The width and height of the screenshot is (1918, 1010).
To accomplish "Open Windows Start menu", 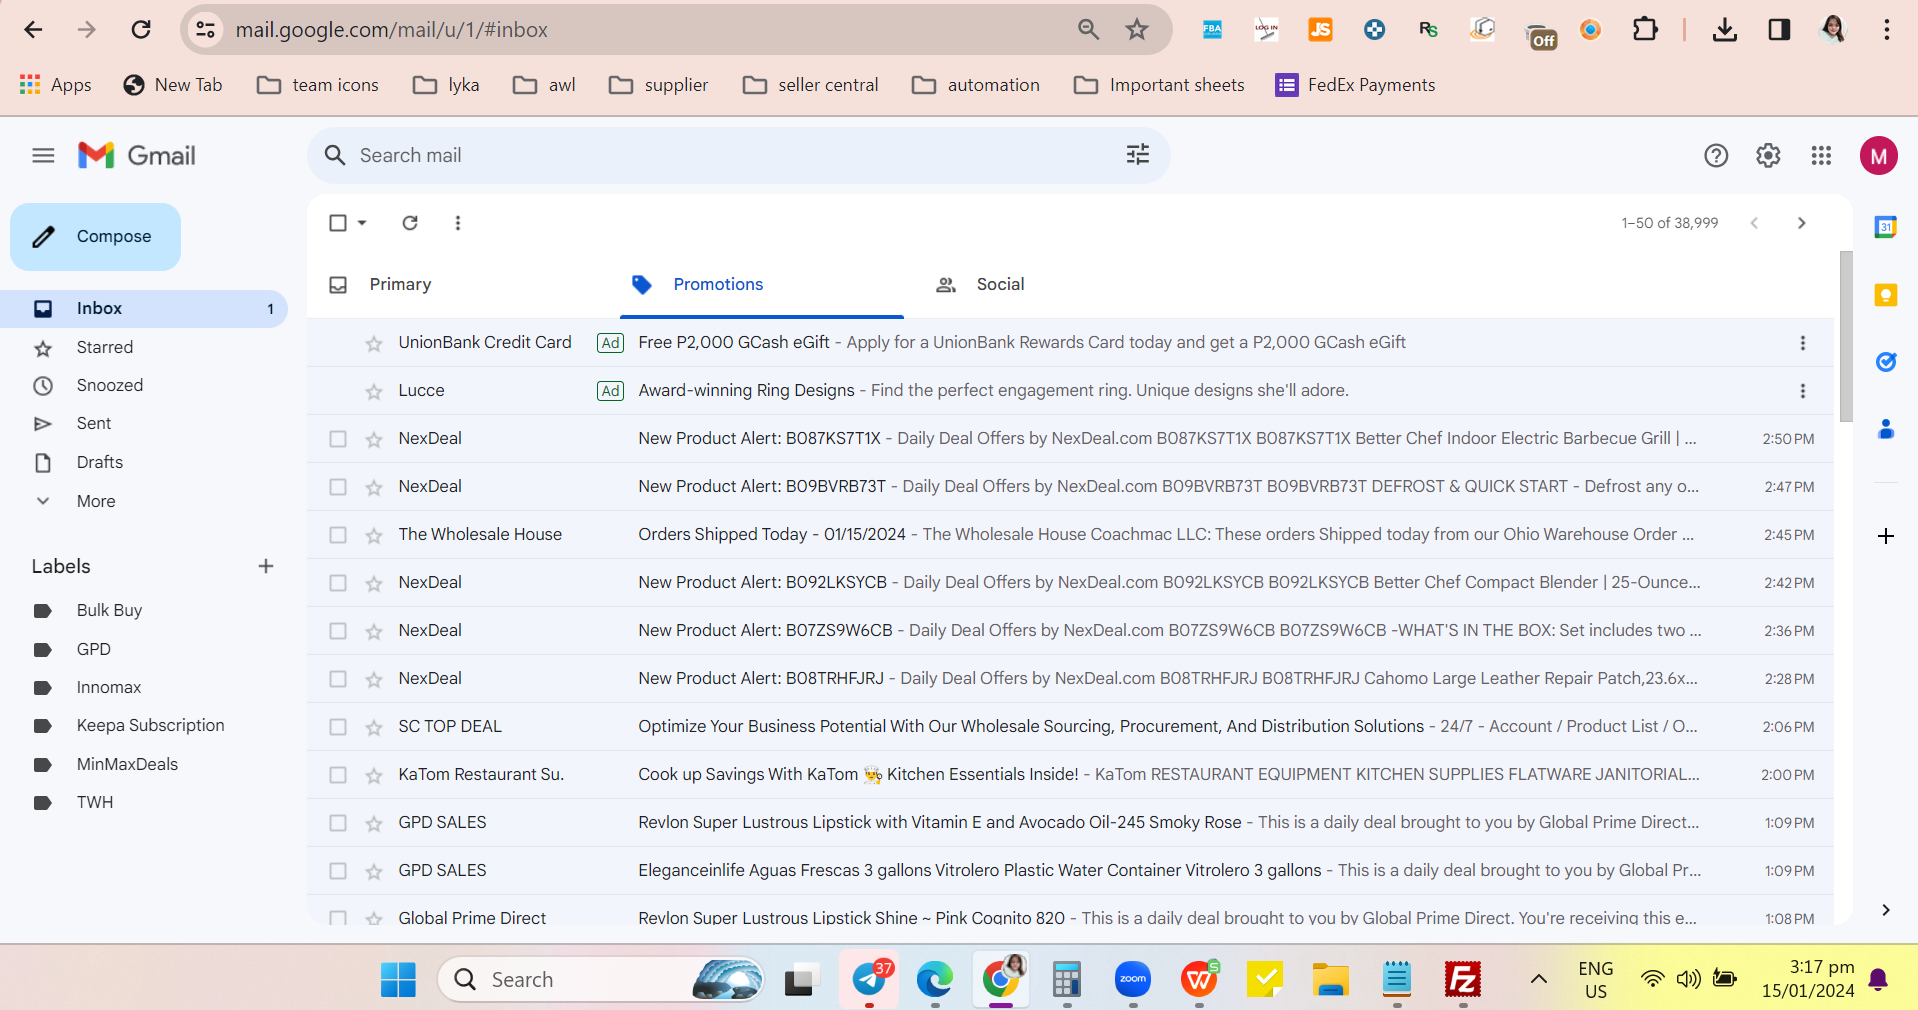I will coord(398,980).
